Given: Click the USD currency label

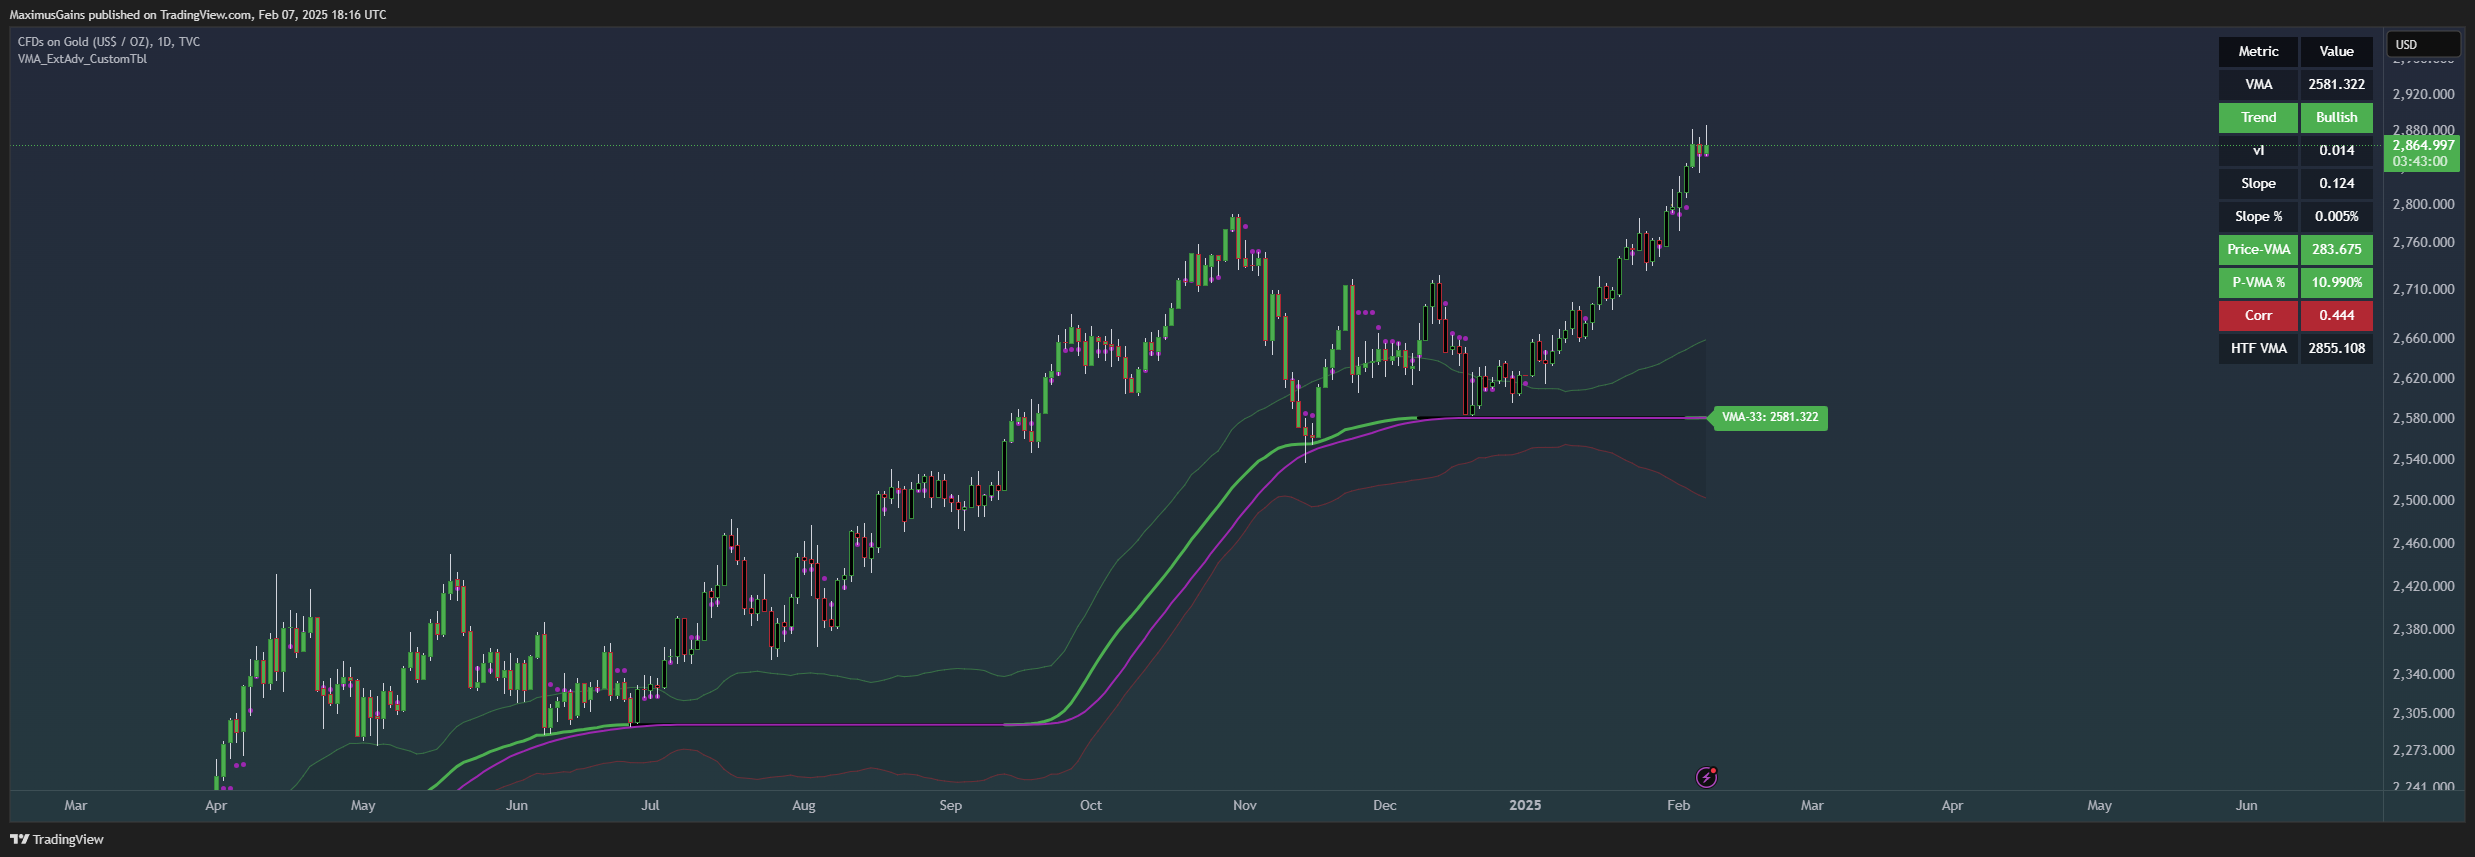Looking at the screenshot, I should (x=2423, y=44).
